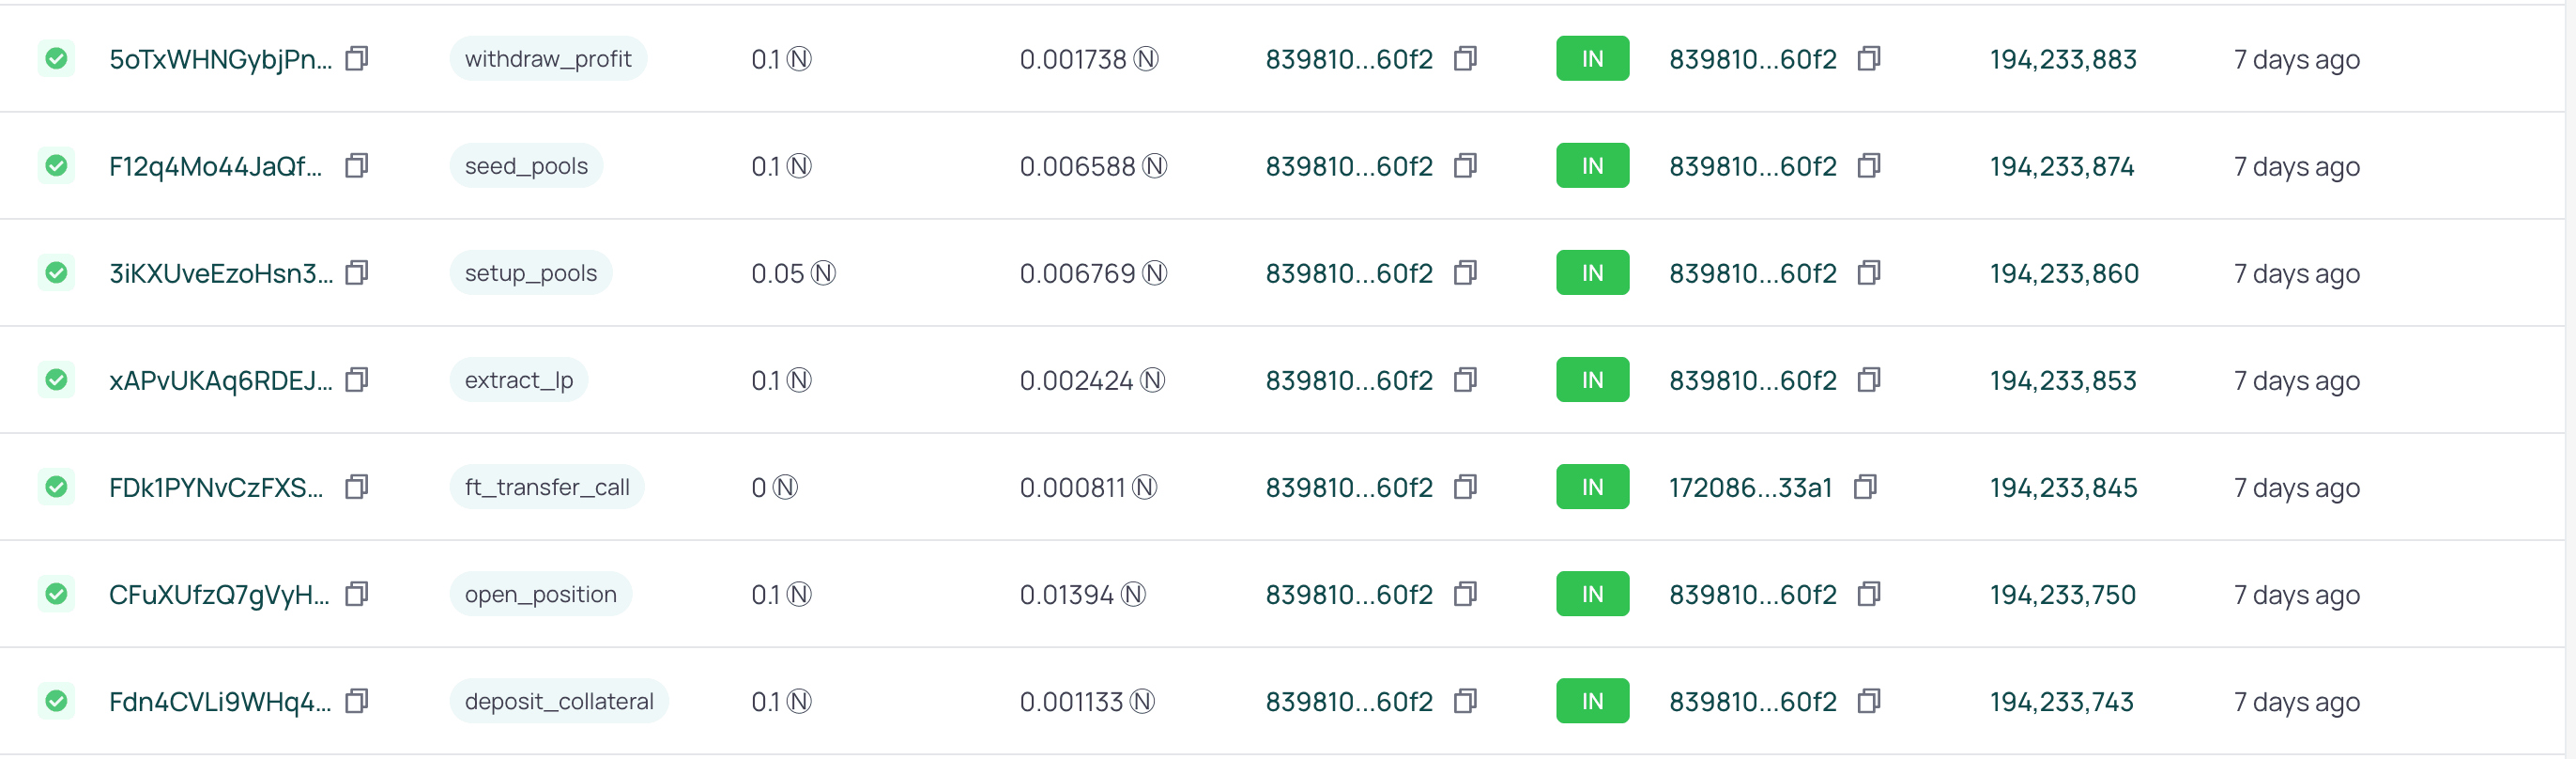Image resolution: width=2576 pixels, height=759 pixels.
Task: Copy the open_position transaction hash
Action: pos(357,593)
